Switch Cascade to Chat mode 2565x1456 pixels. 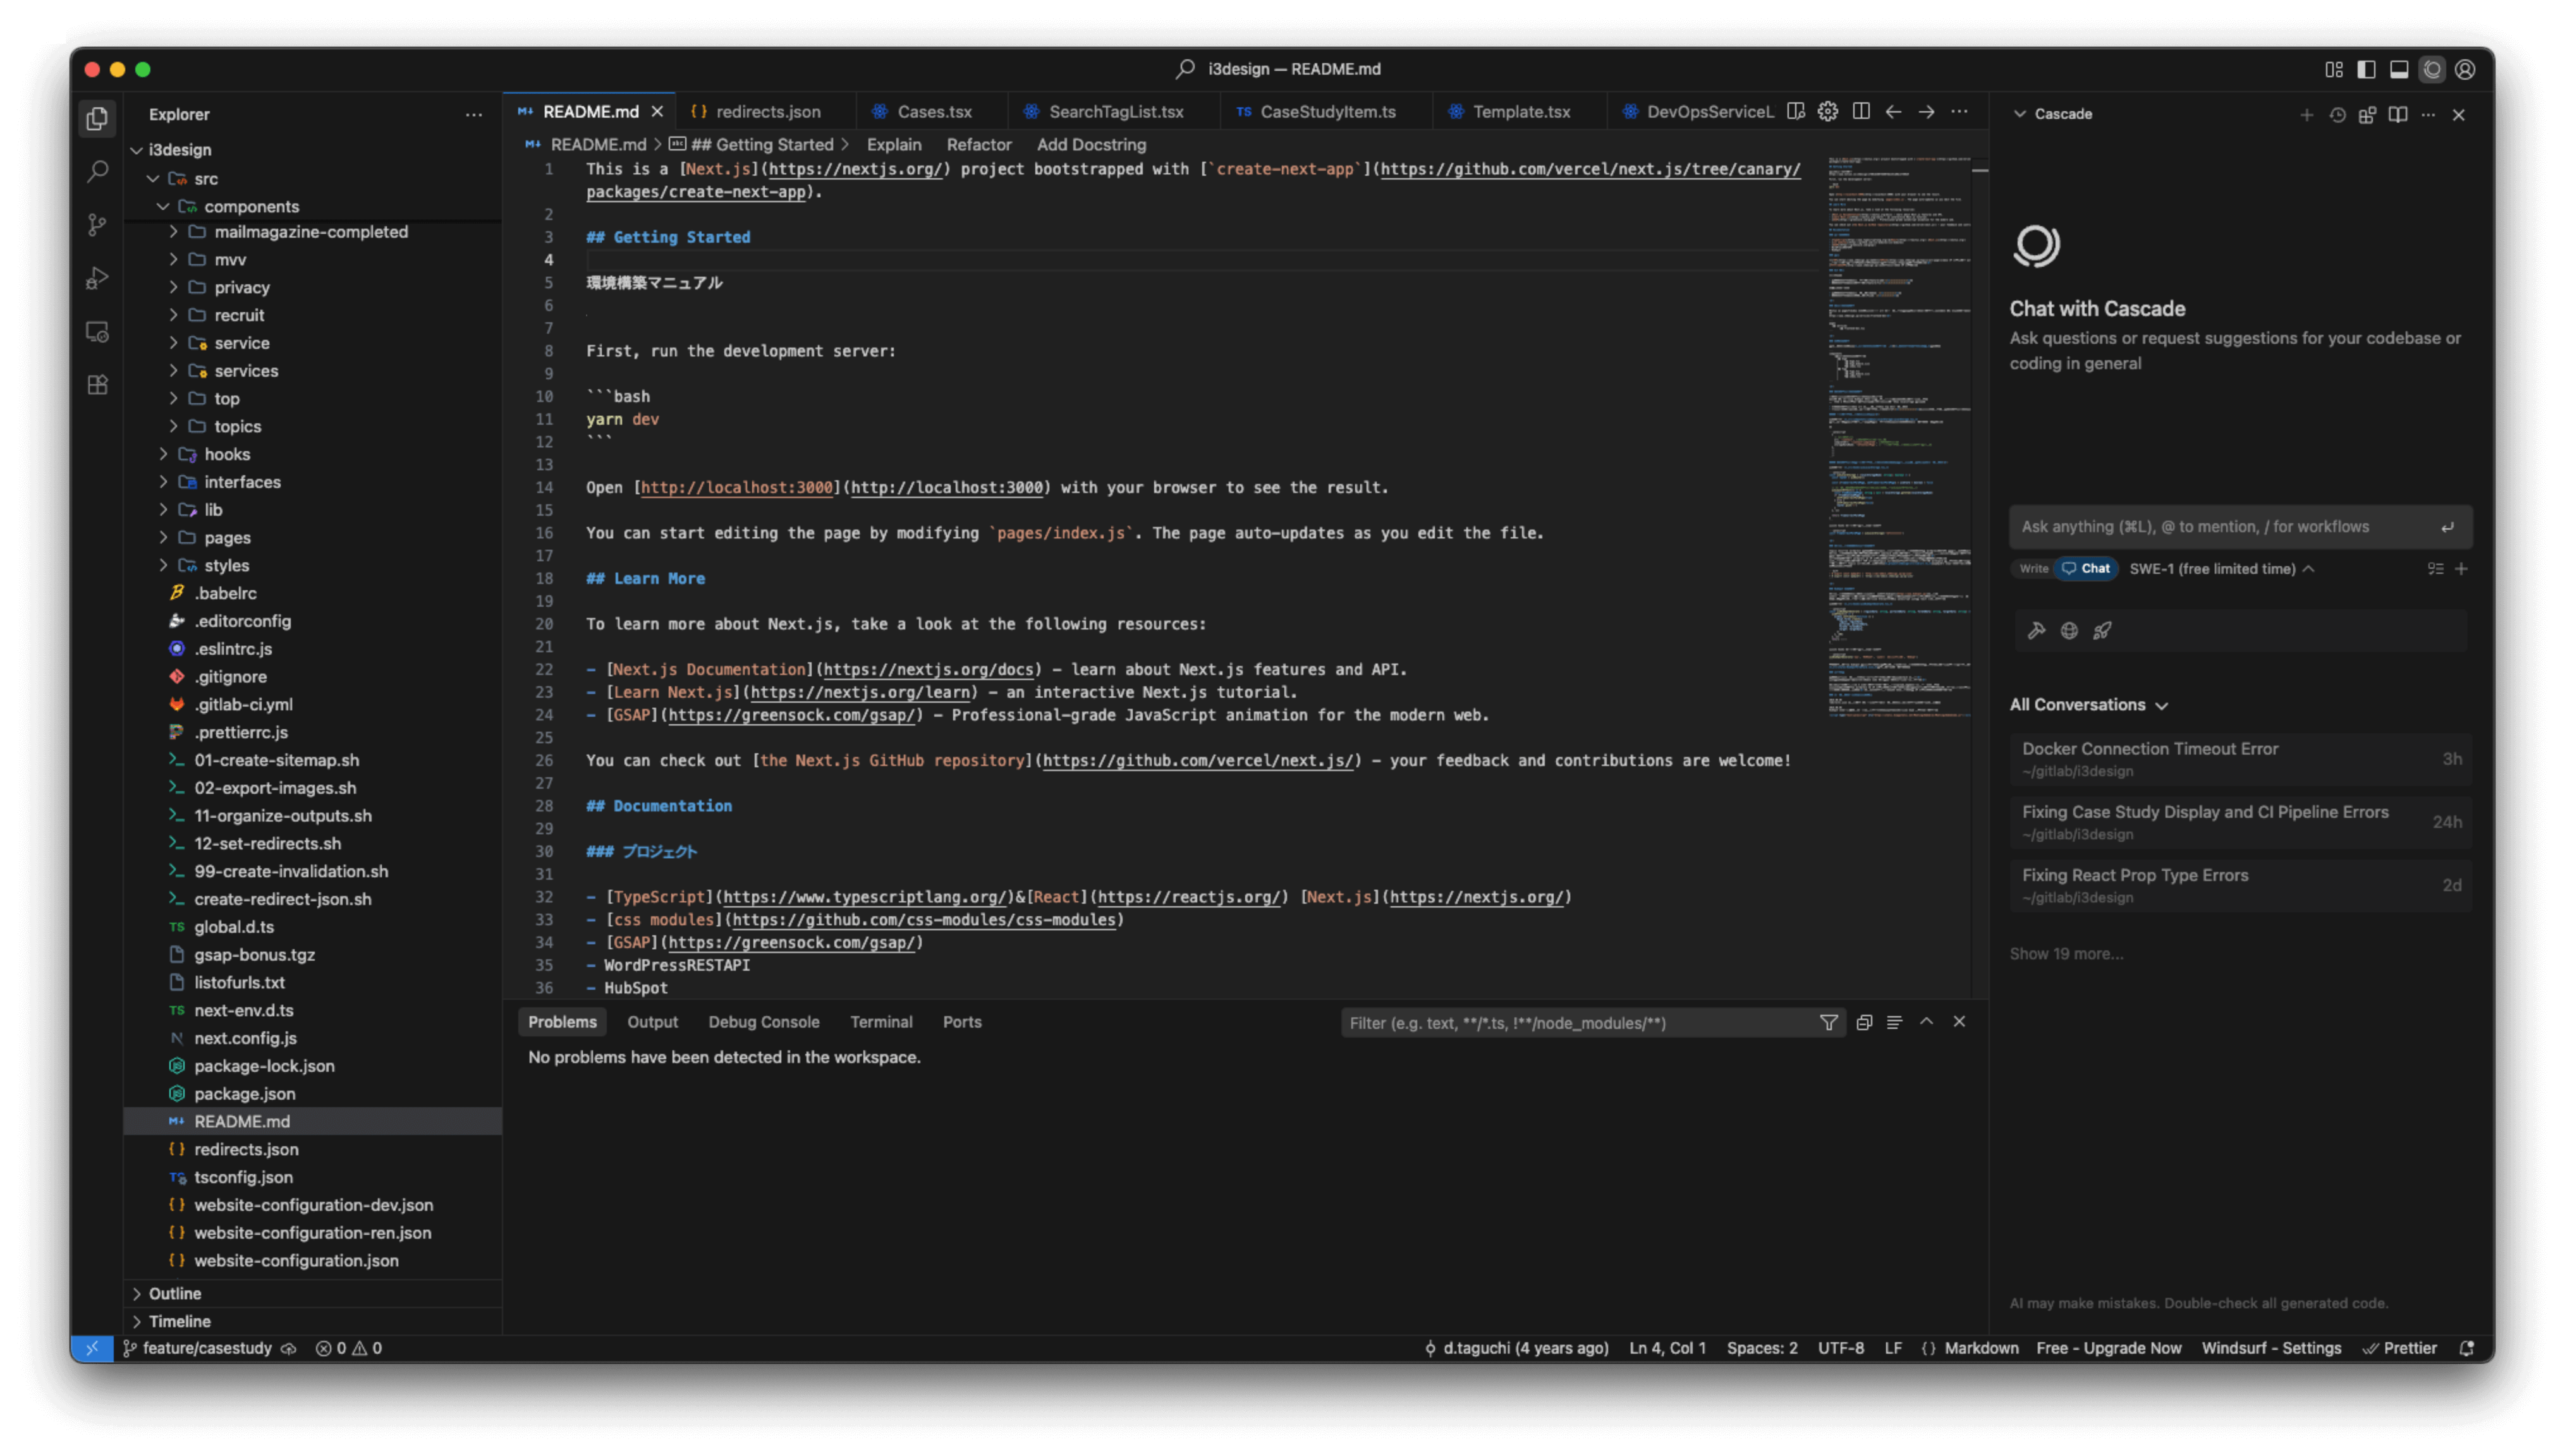pos(2086,569)
